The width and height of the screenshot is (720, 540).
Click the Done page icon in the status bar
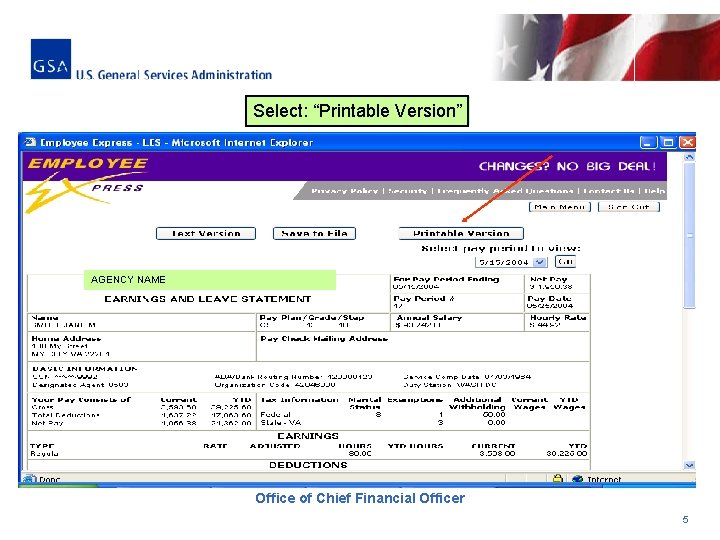(x=30, y=479)
